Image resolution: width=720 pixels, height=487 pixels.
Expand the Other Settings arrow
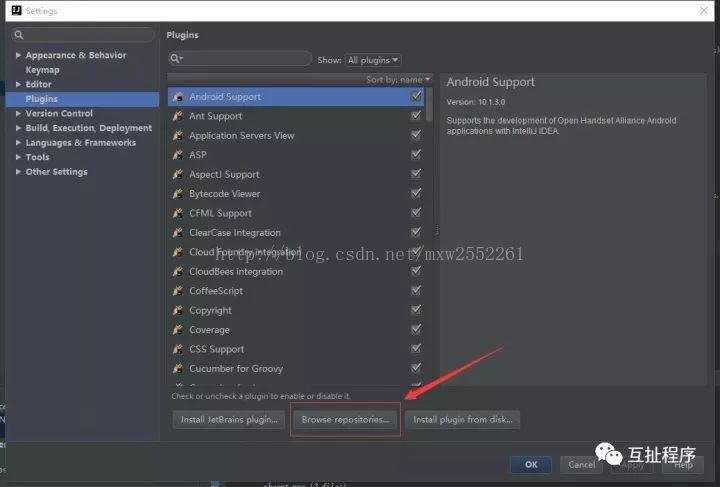[x=18, y=172]
